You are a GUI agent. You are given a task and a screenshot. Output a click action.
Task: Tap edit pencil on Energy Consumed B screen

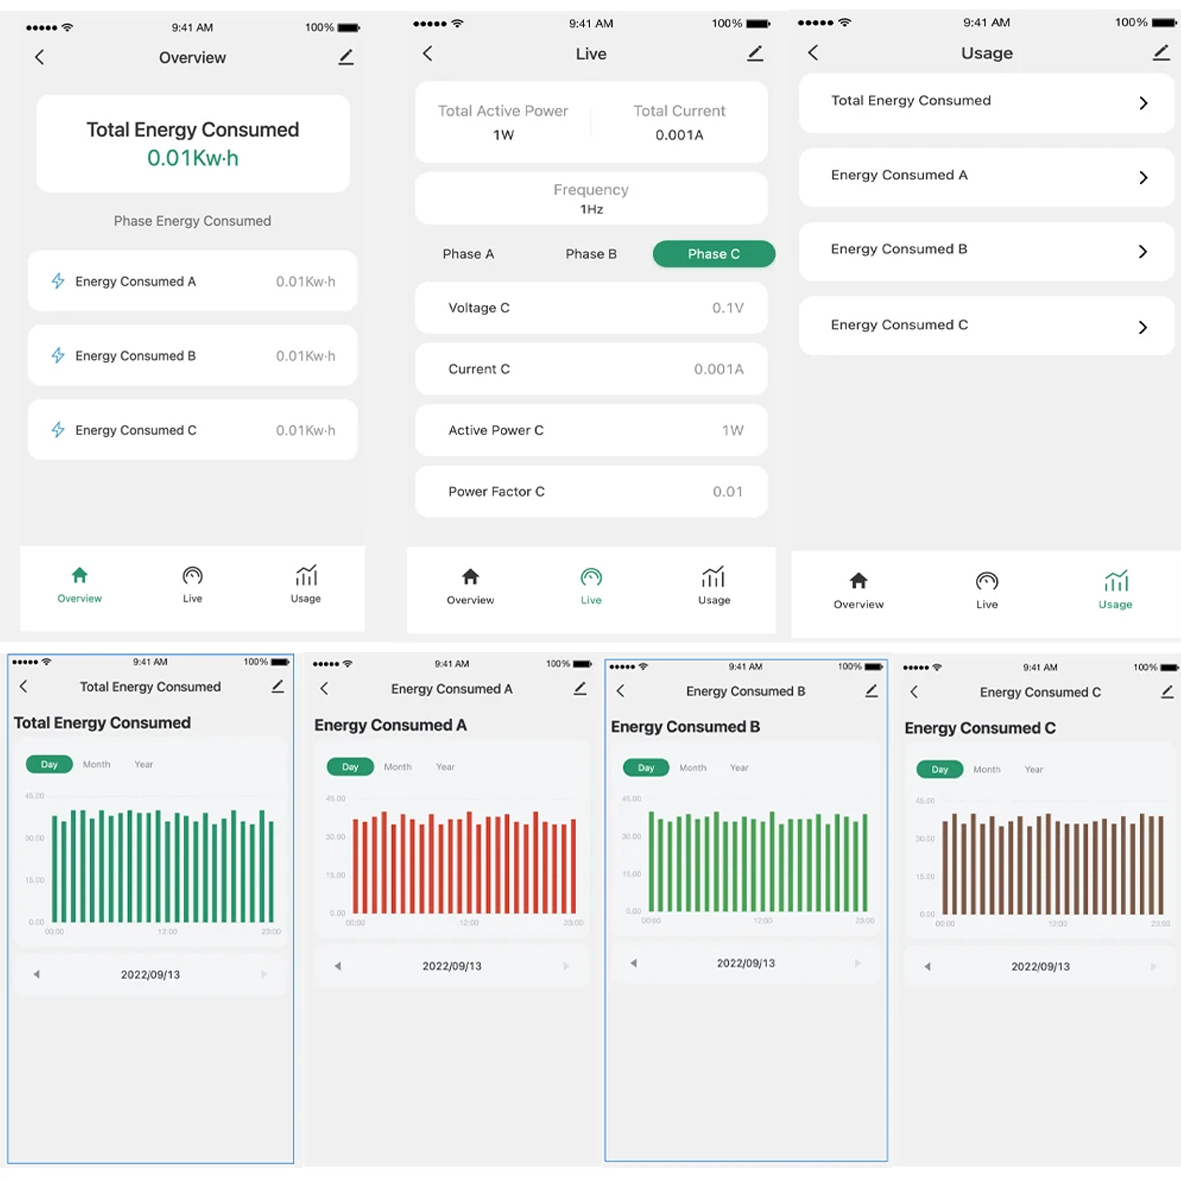click(871, 691)
